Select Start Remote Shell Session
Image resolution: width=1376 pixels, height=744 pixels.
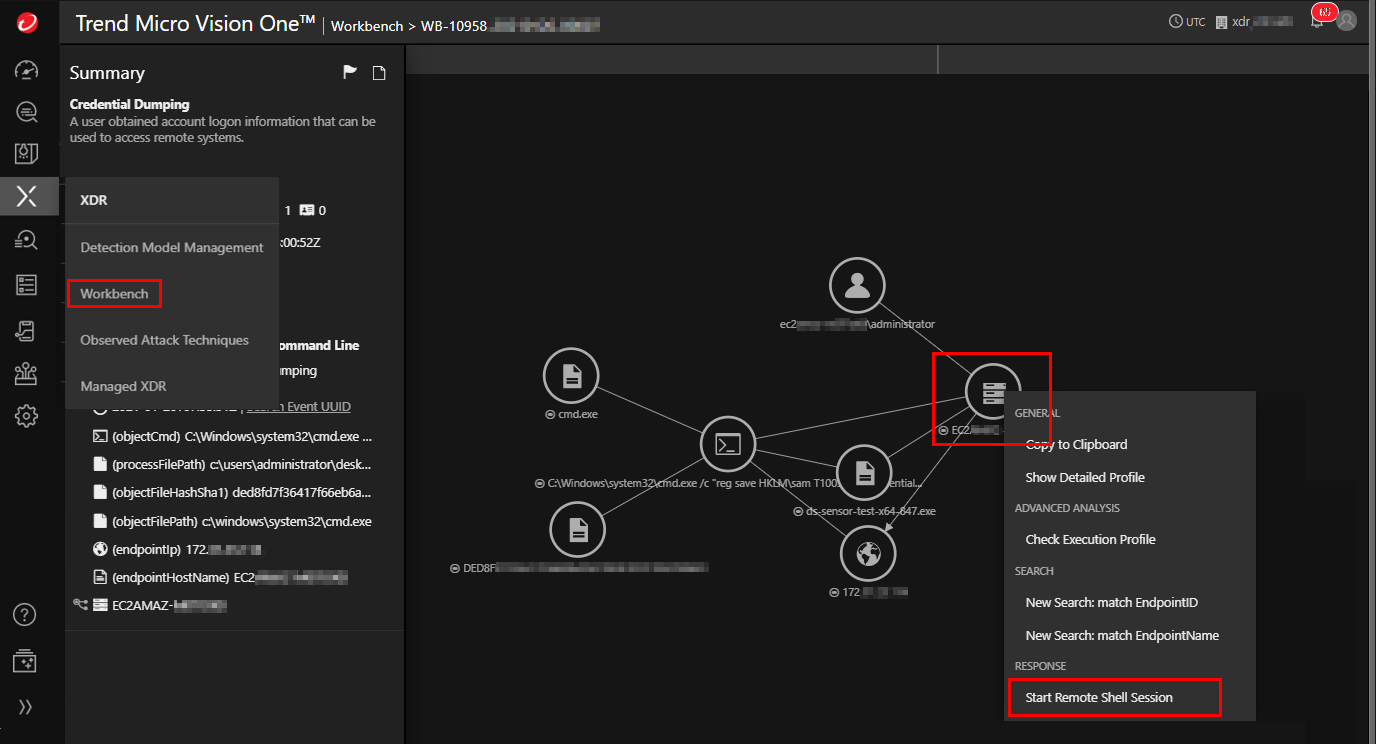point(1099,697)
